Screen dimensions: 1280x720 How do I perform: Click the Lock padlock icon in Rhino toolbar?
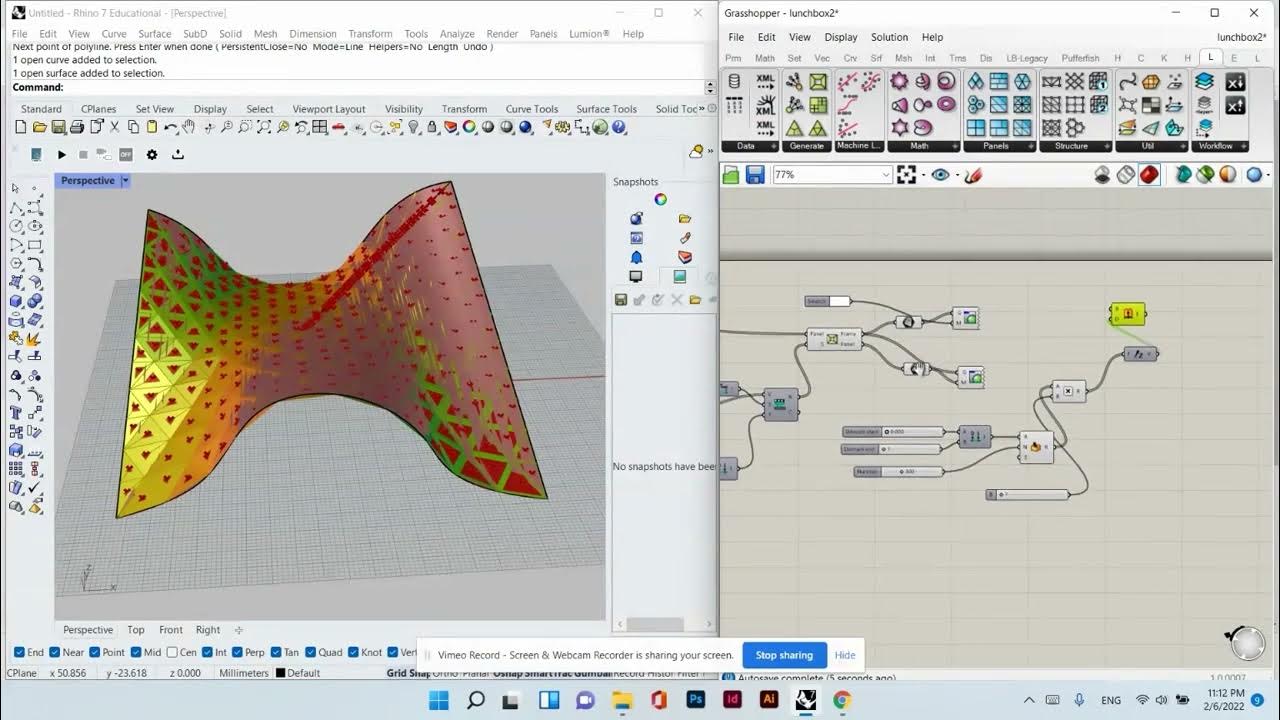coord(432,127)
